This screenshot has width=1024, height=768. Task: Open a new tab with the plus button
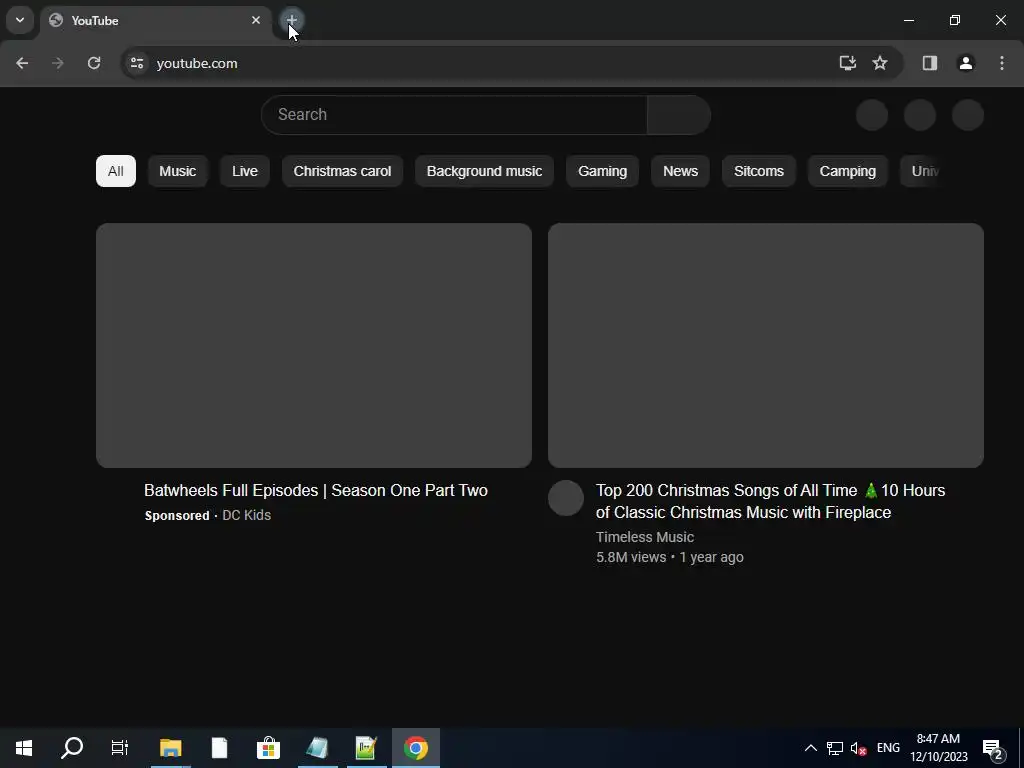click(x=292, y=20)
